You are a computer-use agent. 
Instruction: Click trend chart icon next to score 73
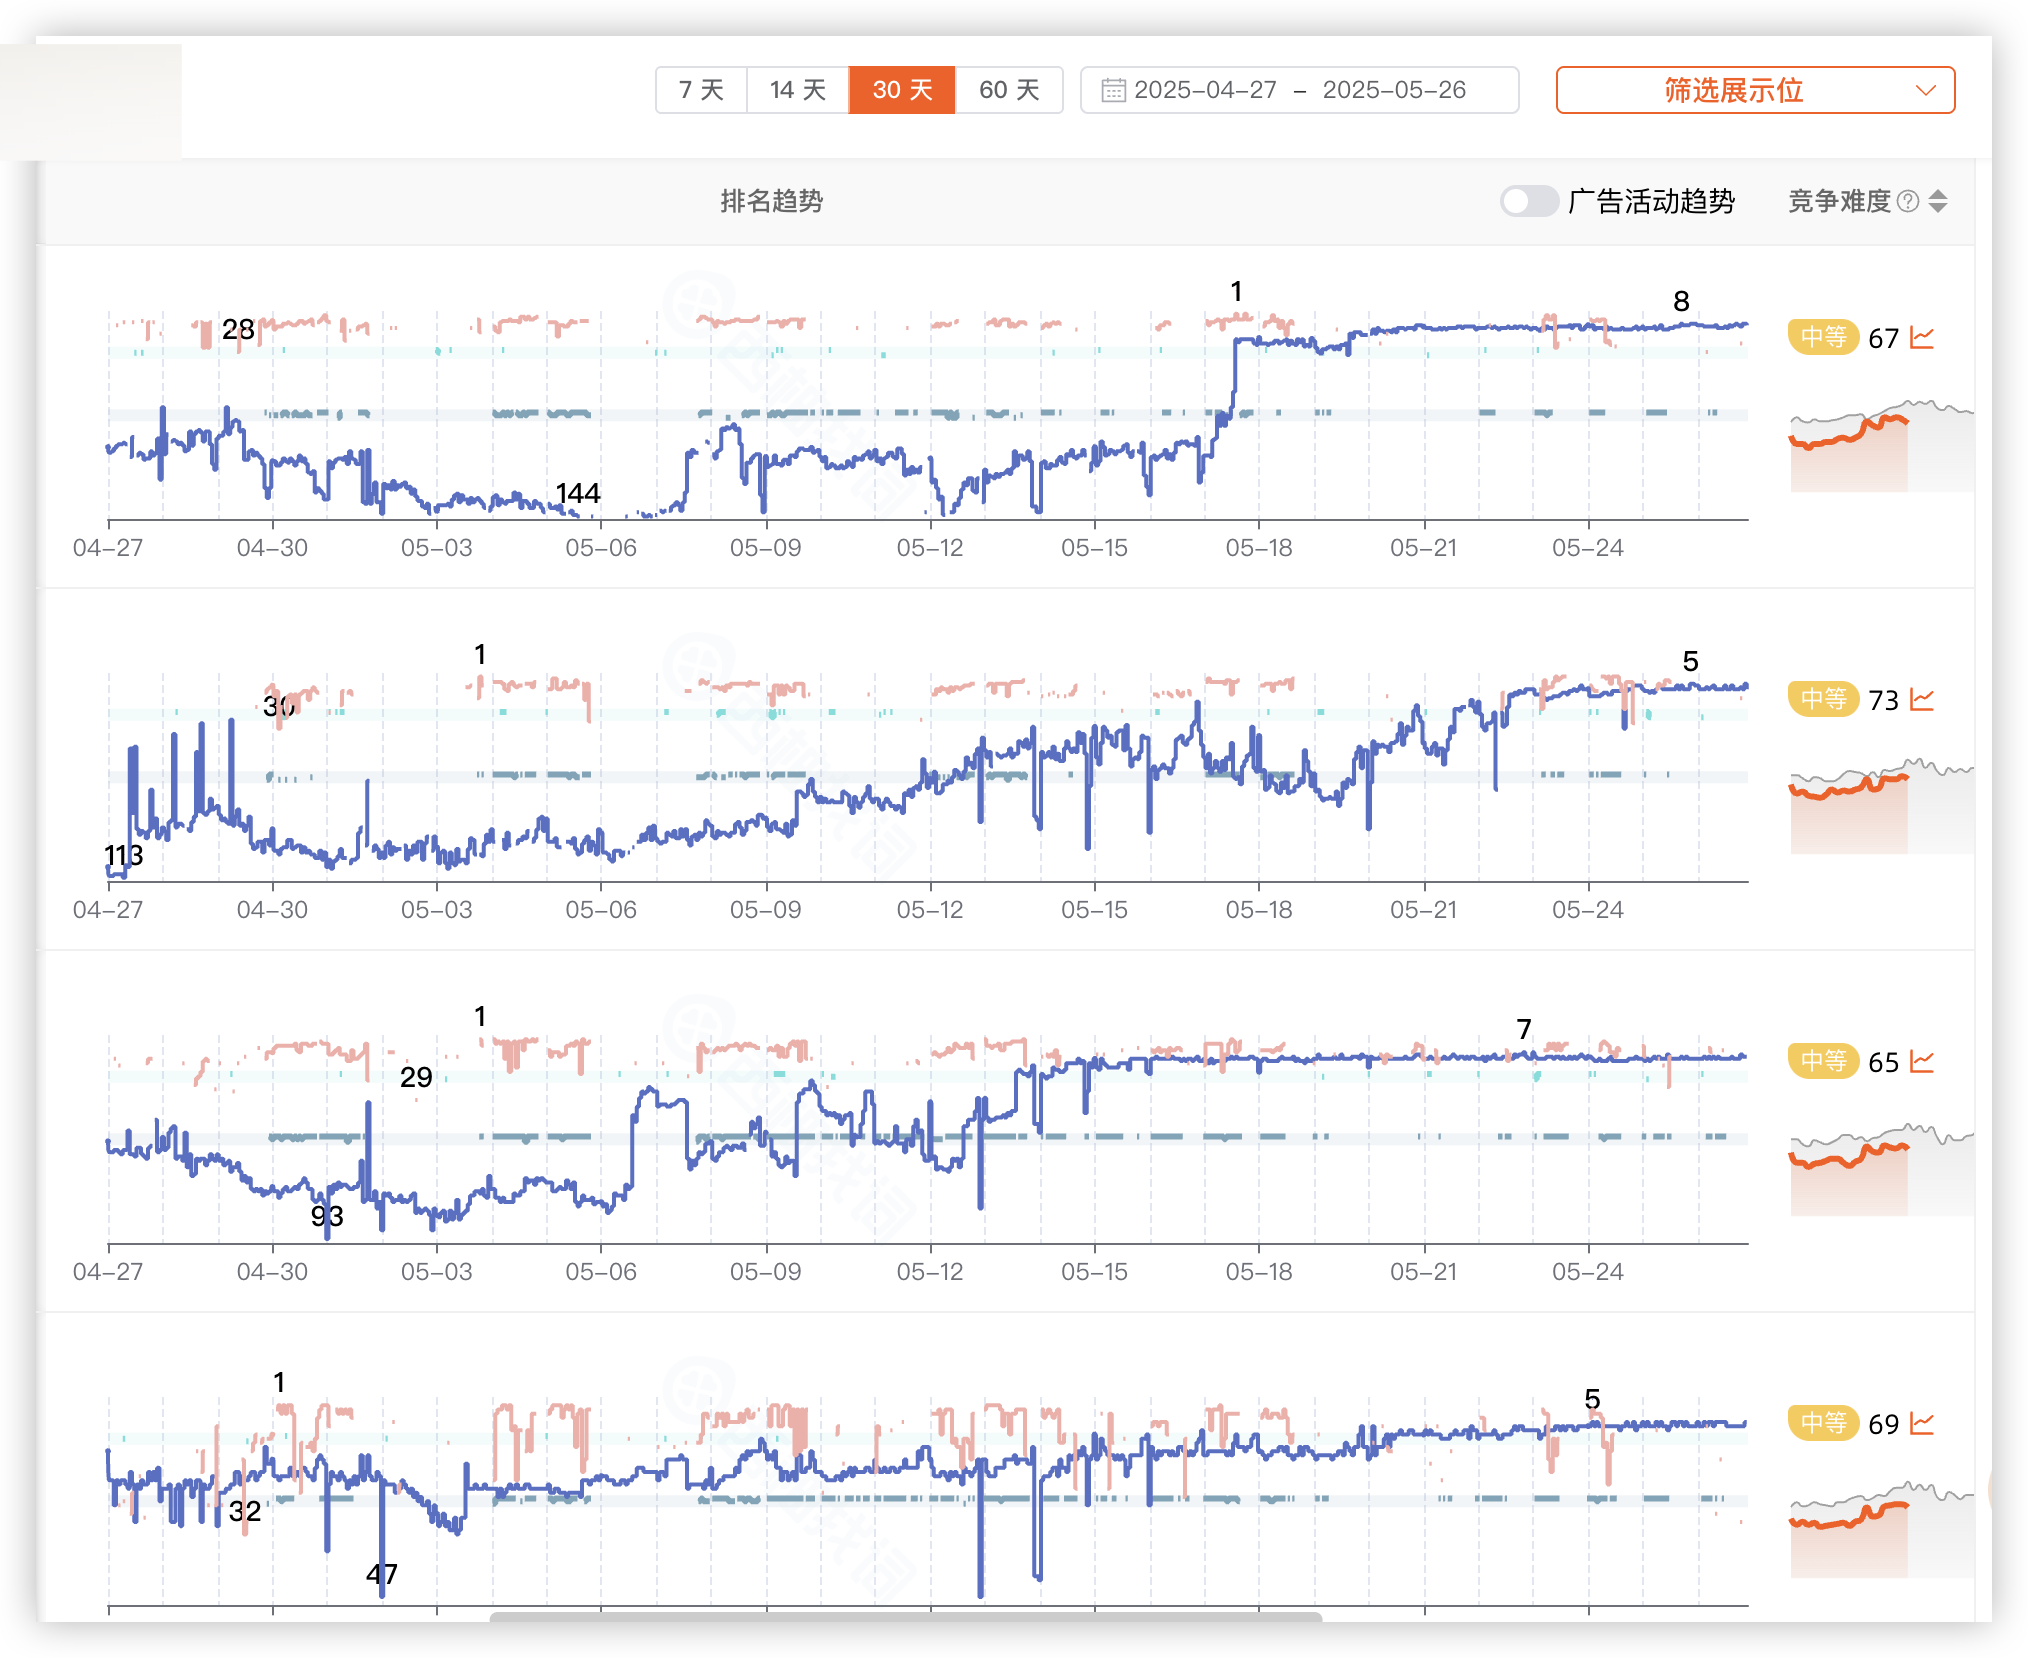pyautogui.click(x=1921, y=700)
